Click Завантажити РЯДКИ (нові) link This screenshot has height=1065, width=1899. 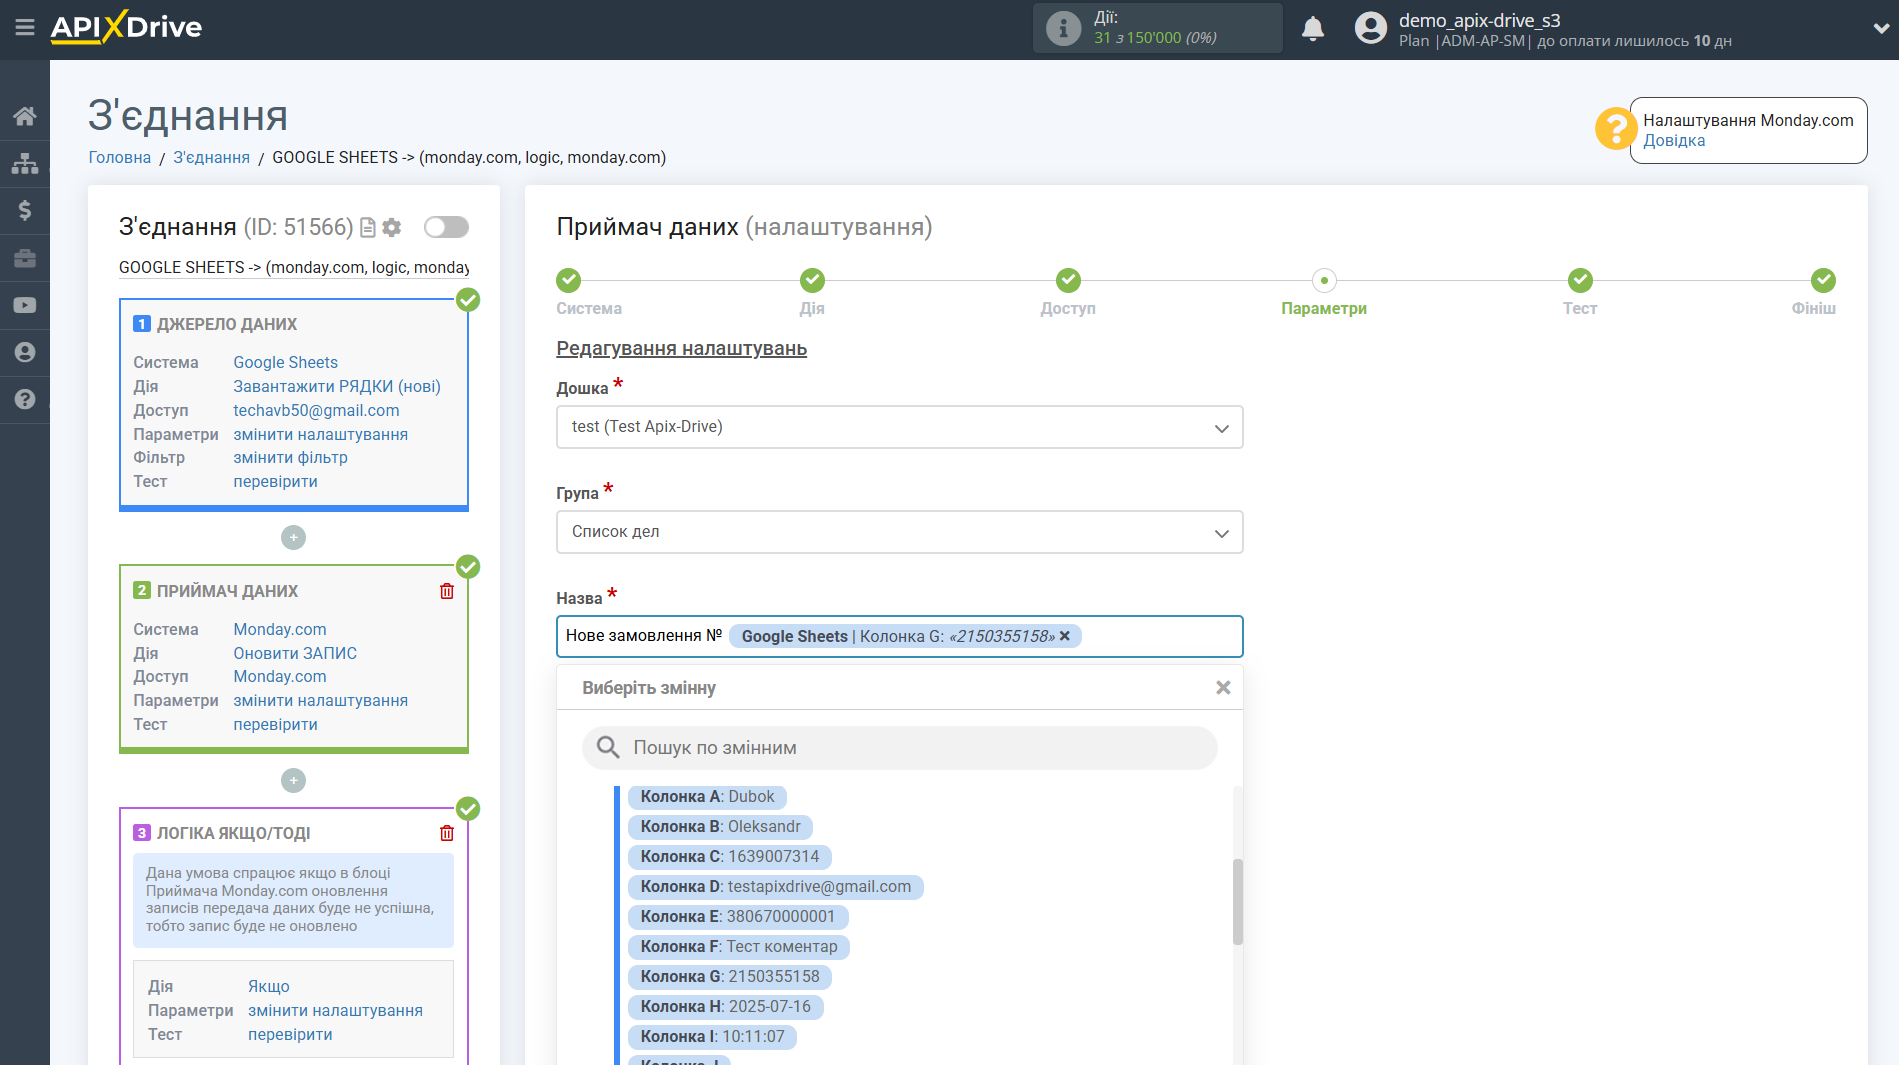(337, 386)
